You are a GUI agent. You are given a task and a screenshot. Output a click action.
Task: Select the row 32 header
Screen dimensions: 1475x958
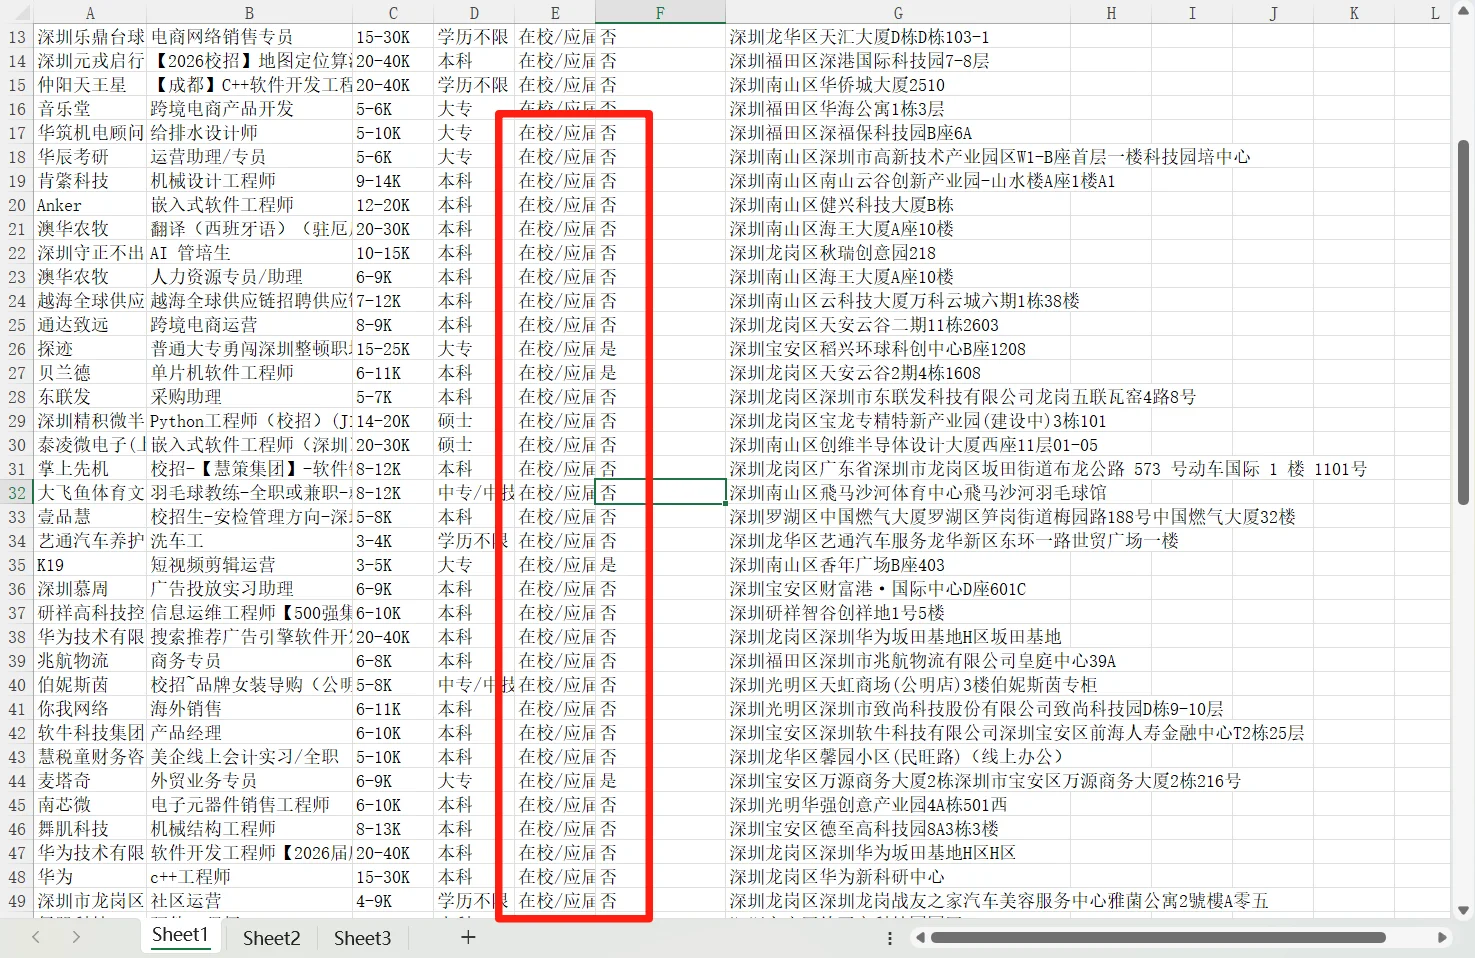[17, 493]
